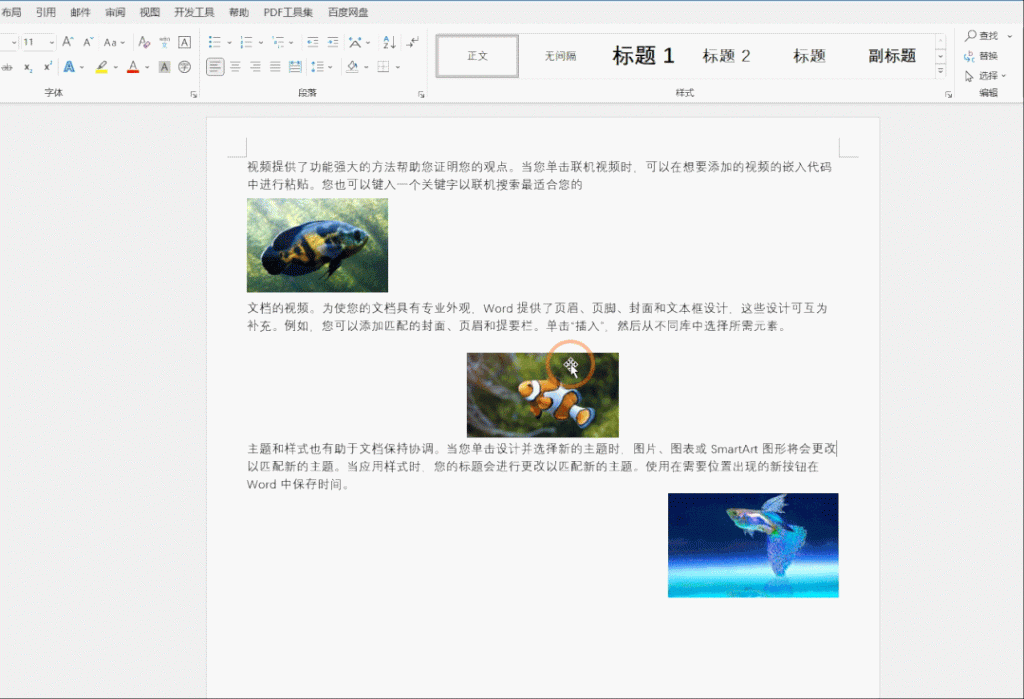The height and width of the screenshot is (699, 1024).
Task: Justify the paragraph text
Action: (275, 67)
